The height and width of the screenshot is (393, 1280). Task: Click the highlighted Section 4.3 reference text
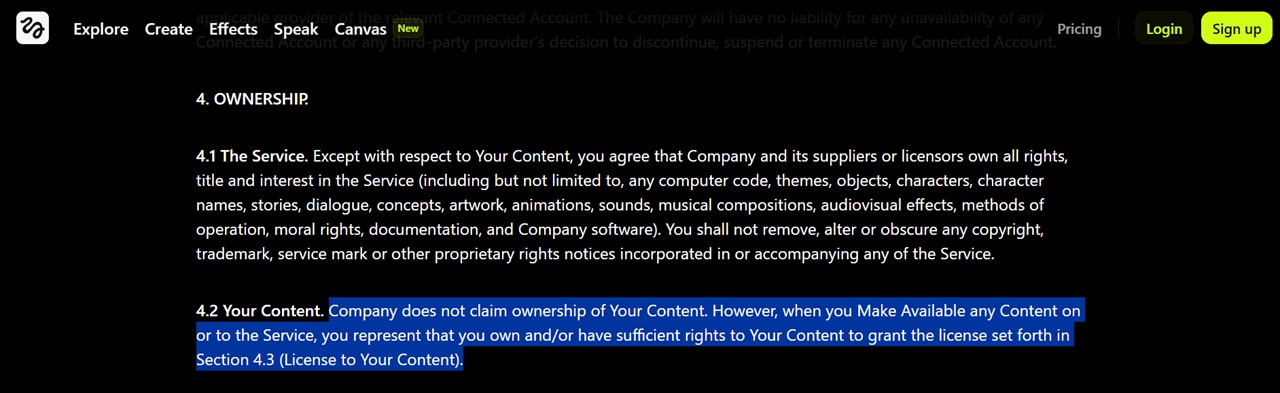click(330, 359)
